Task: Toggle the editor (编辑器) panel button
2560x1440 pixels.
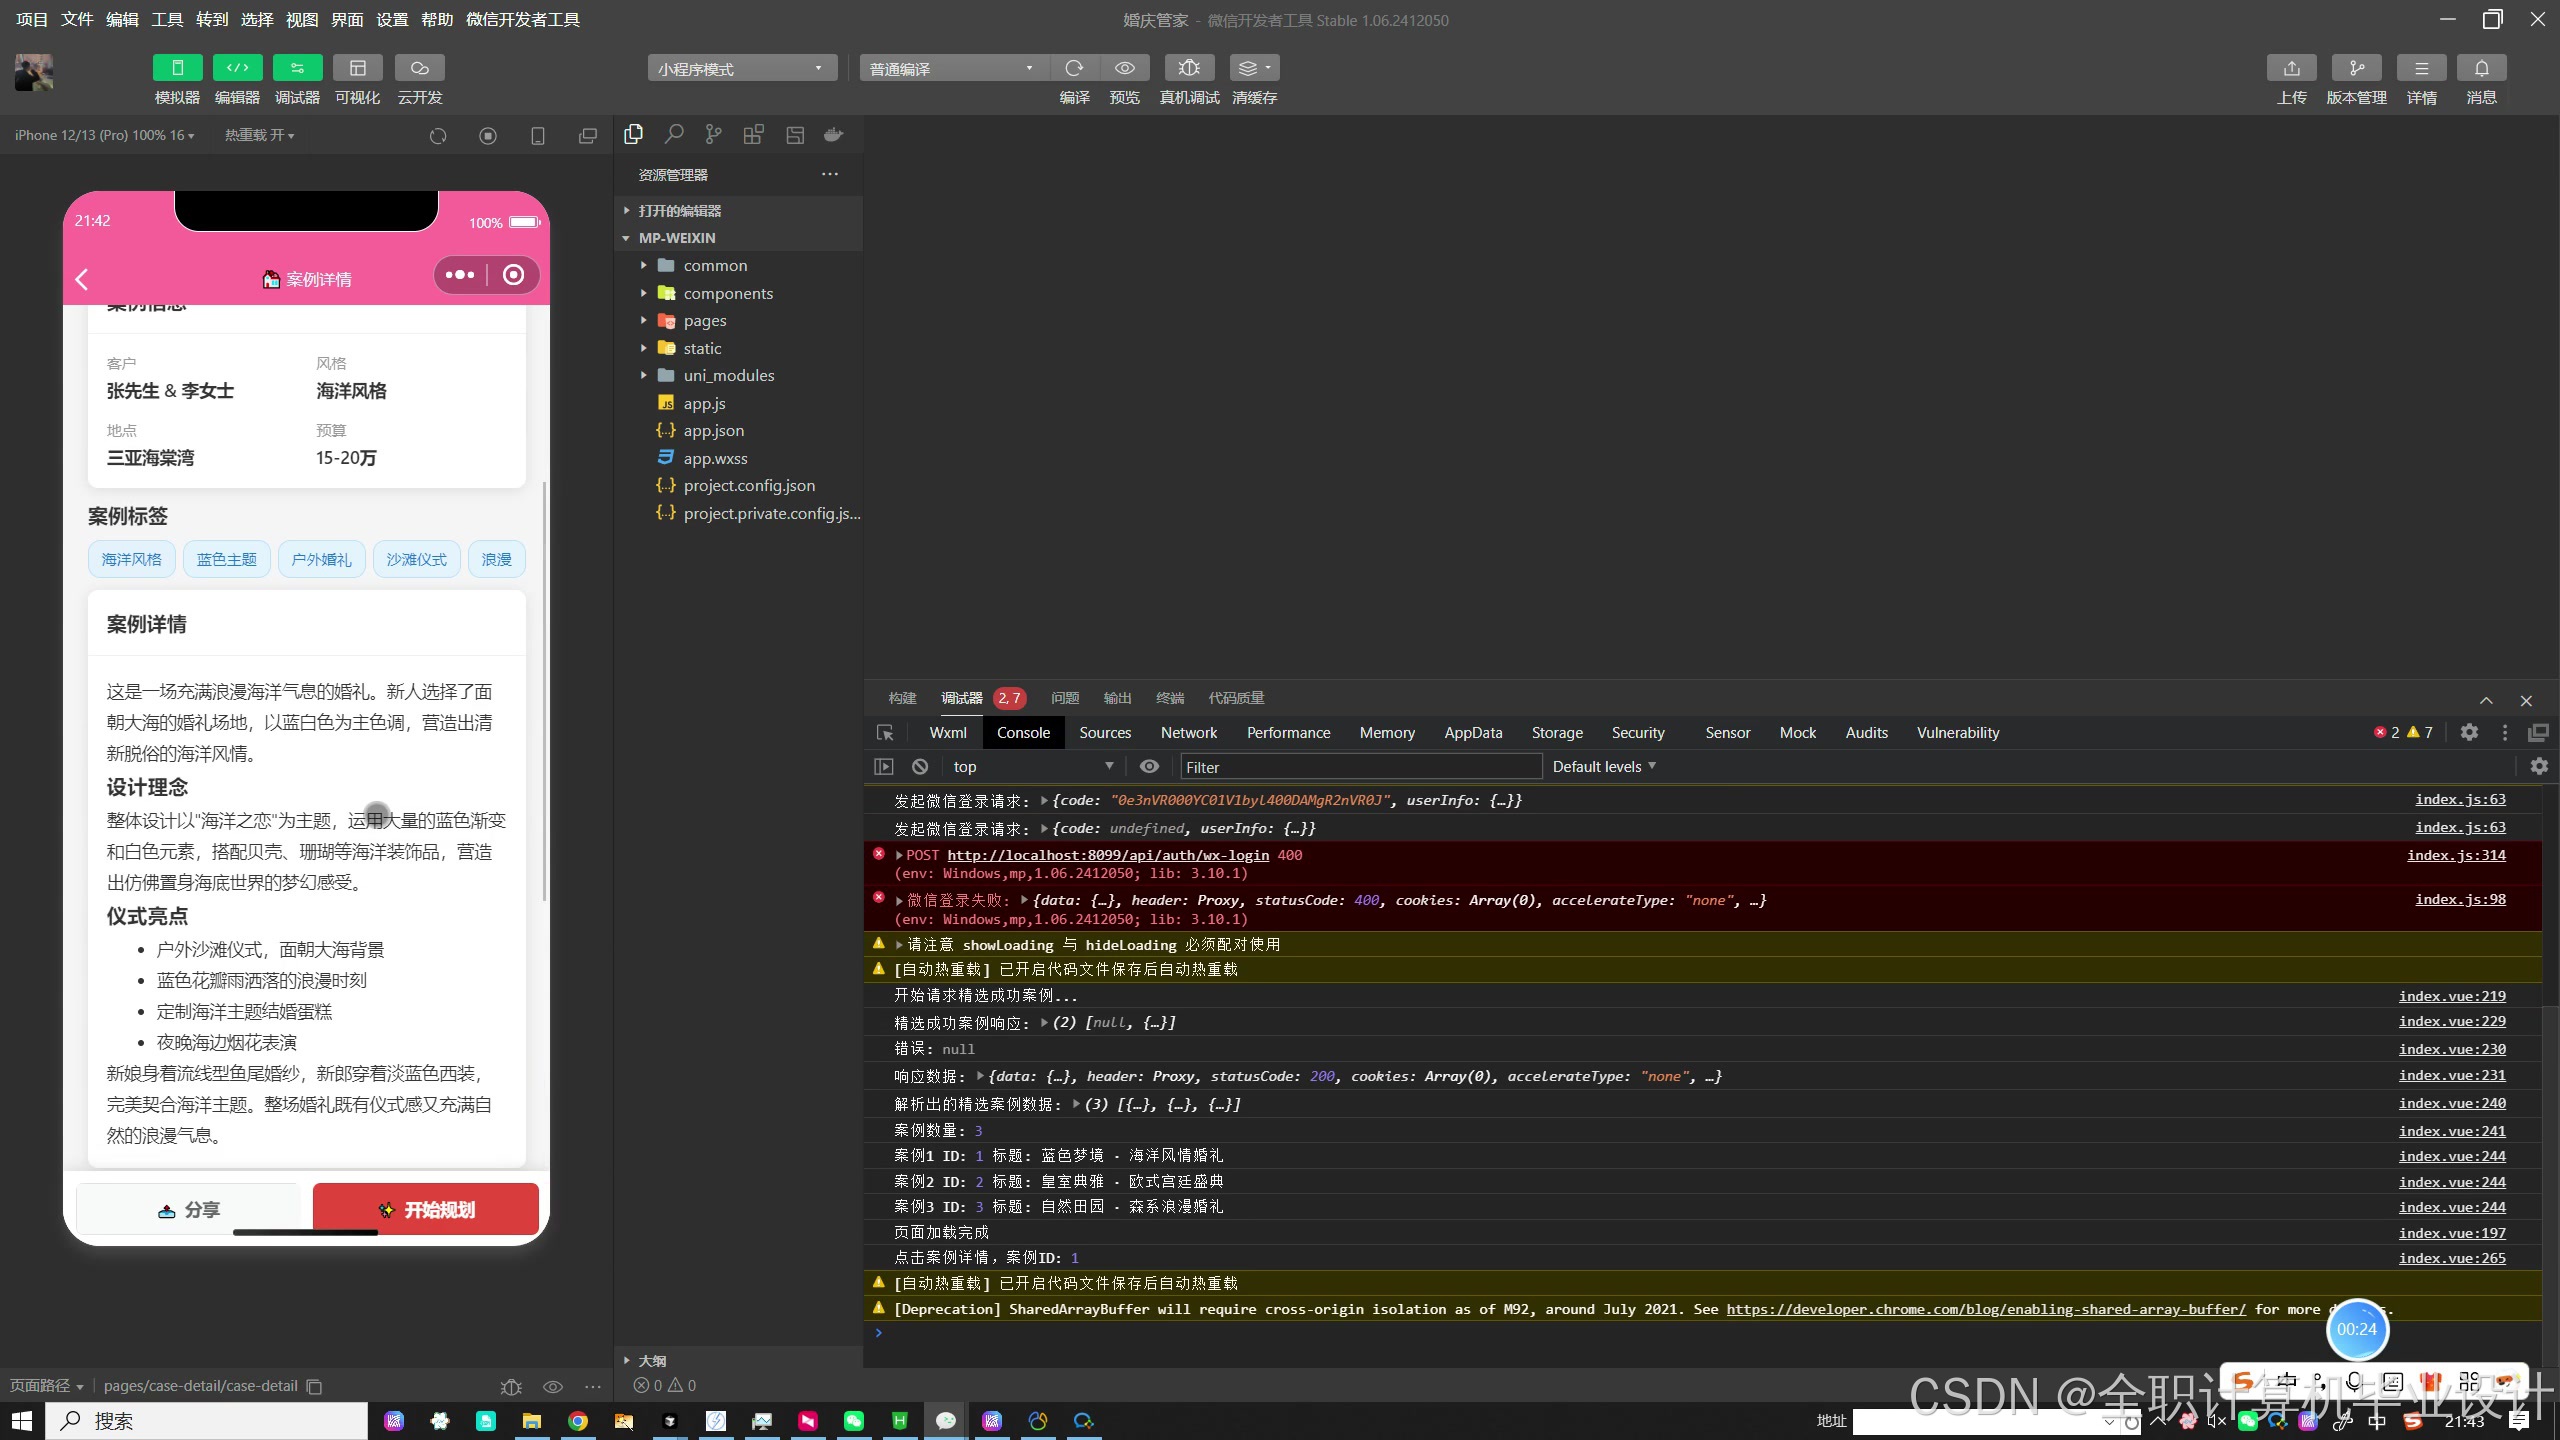Action: pos(237,68)
